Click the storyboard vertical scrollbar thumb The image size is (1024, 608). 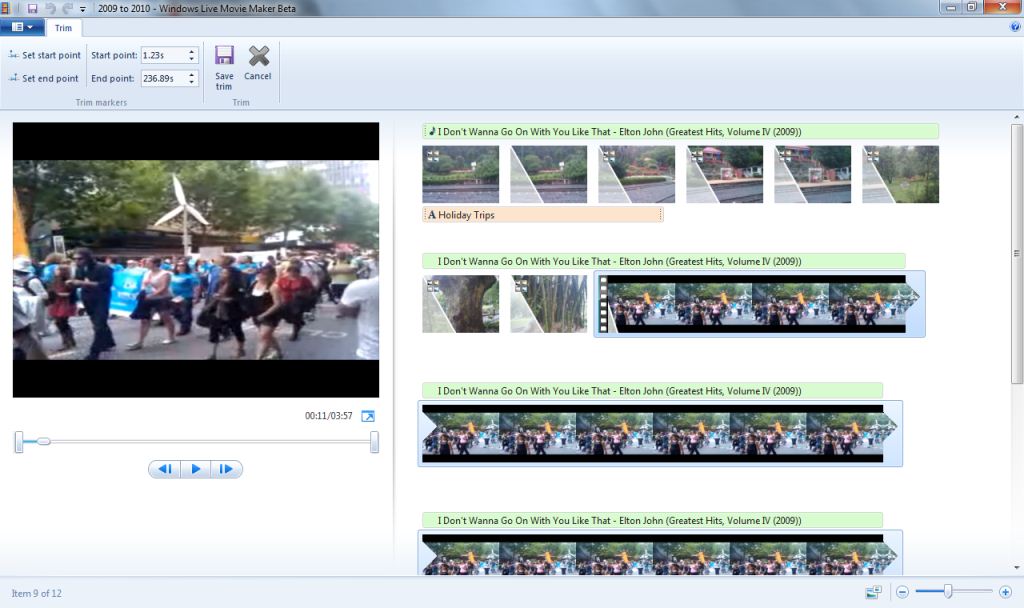coord(1016,253)
